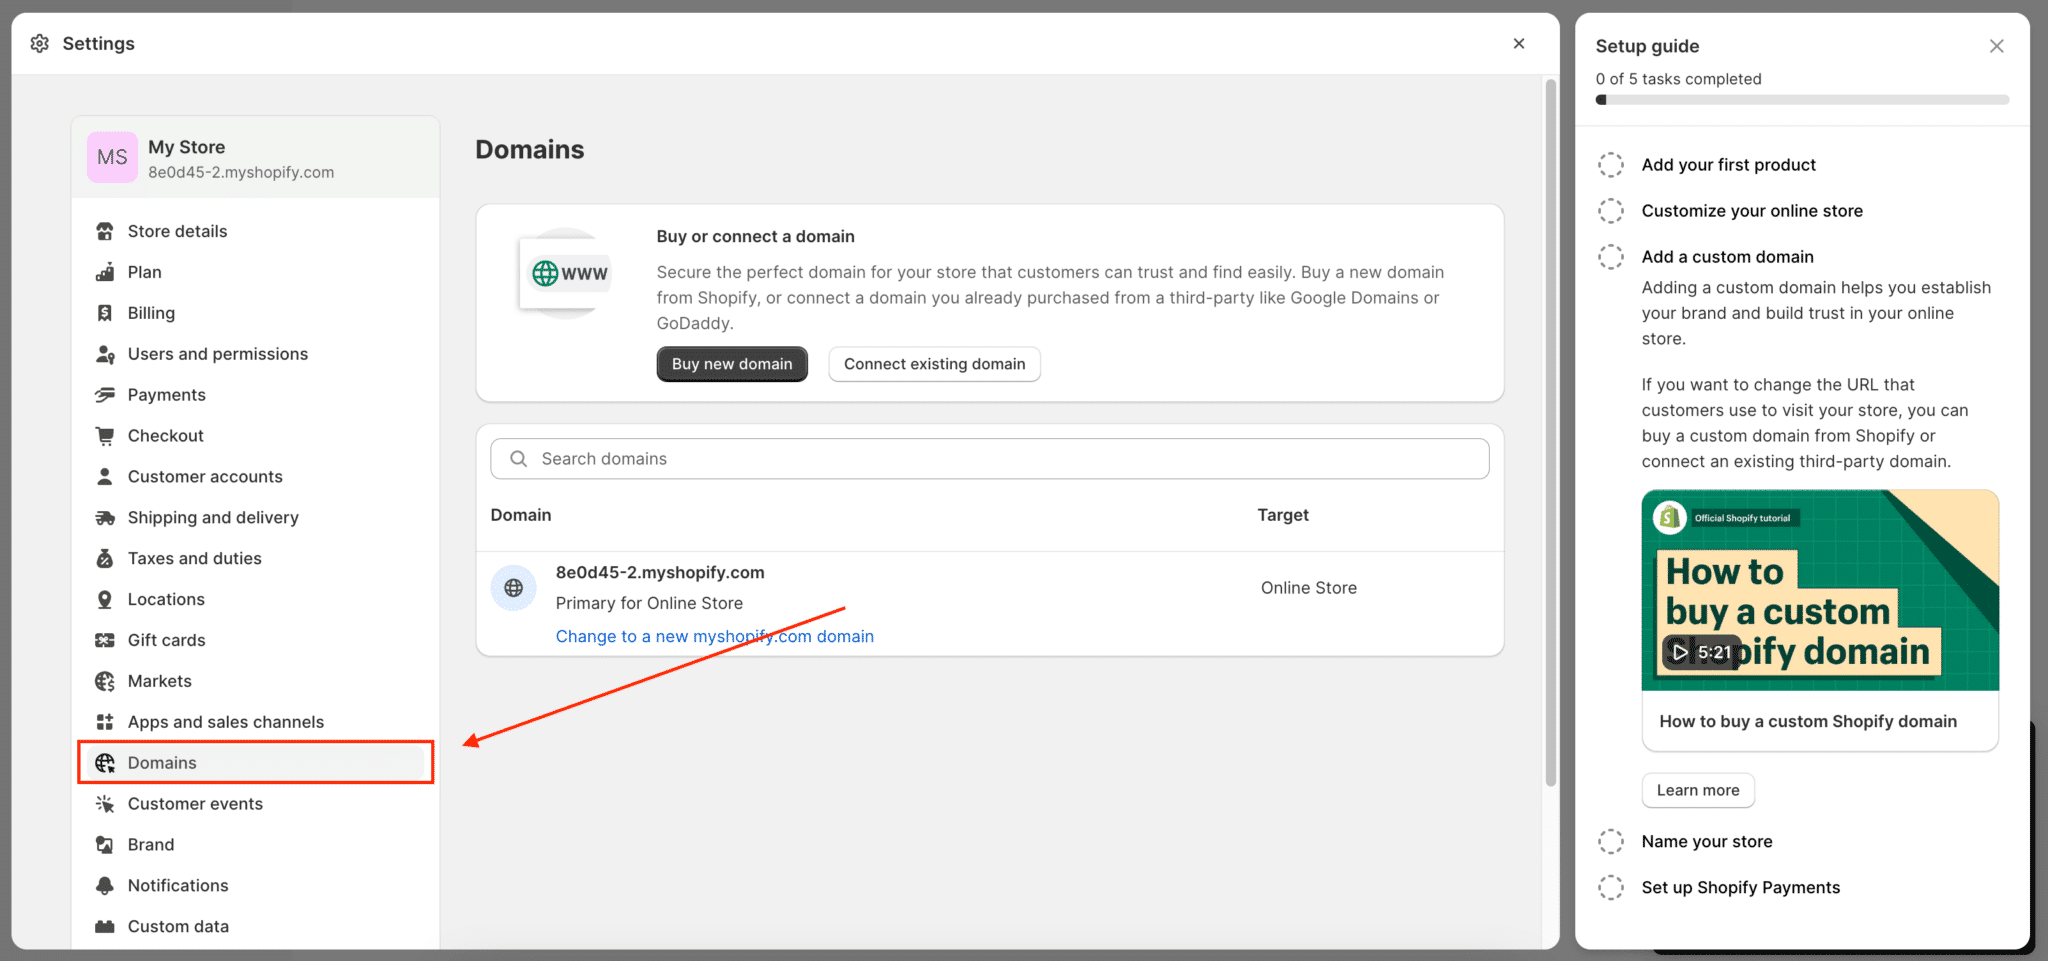This screenshot has width=2048, height=961.
Task: Click the search magnifier icon in domains
Action: point(518,459)
